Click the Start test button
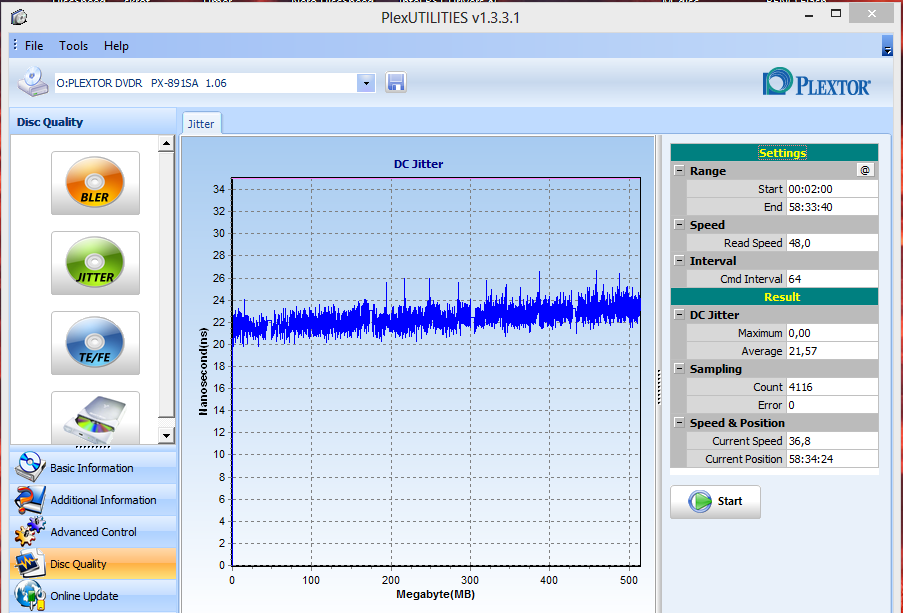903x613 pixels. tap(715, 502)
